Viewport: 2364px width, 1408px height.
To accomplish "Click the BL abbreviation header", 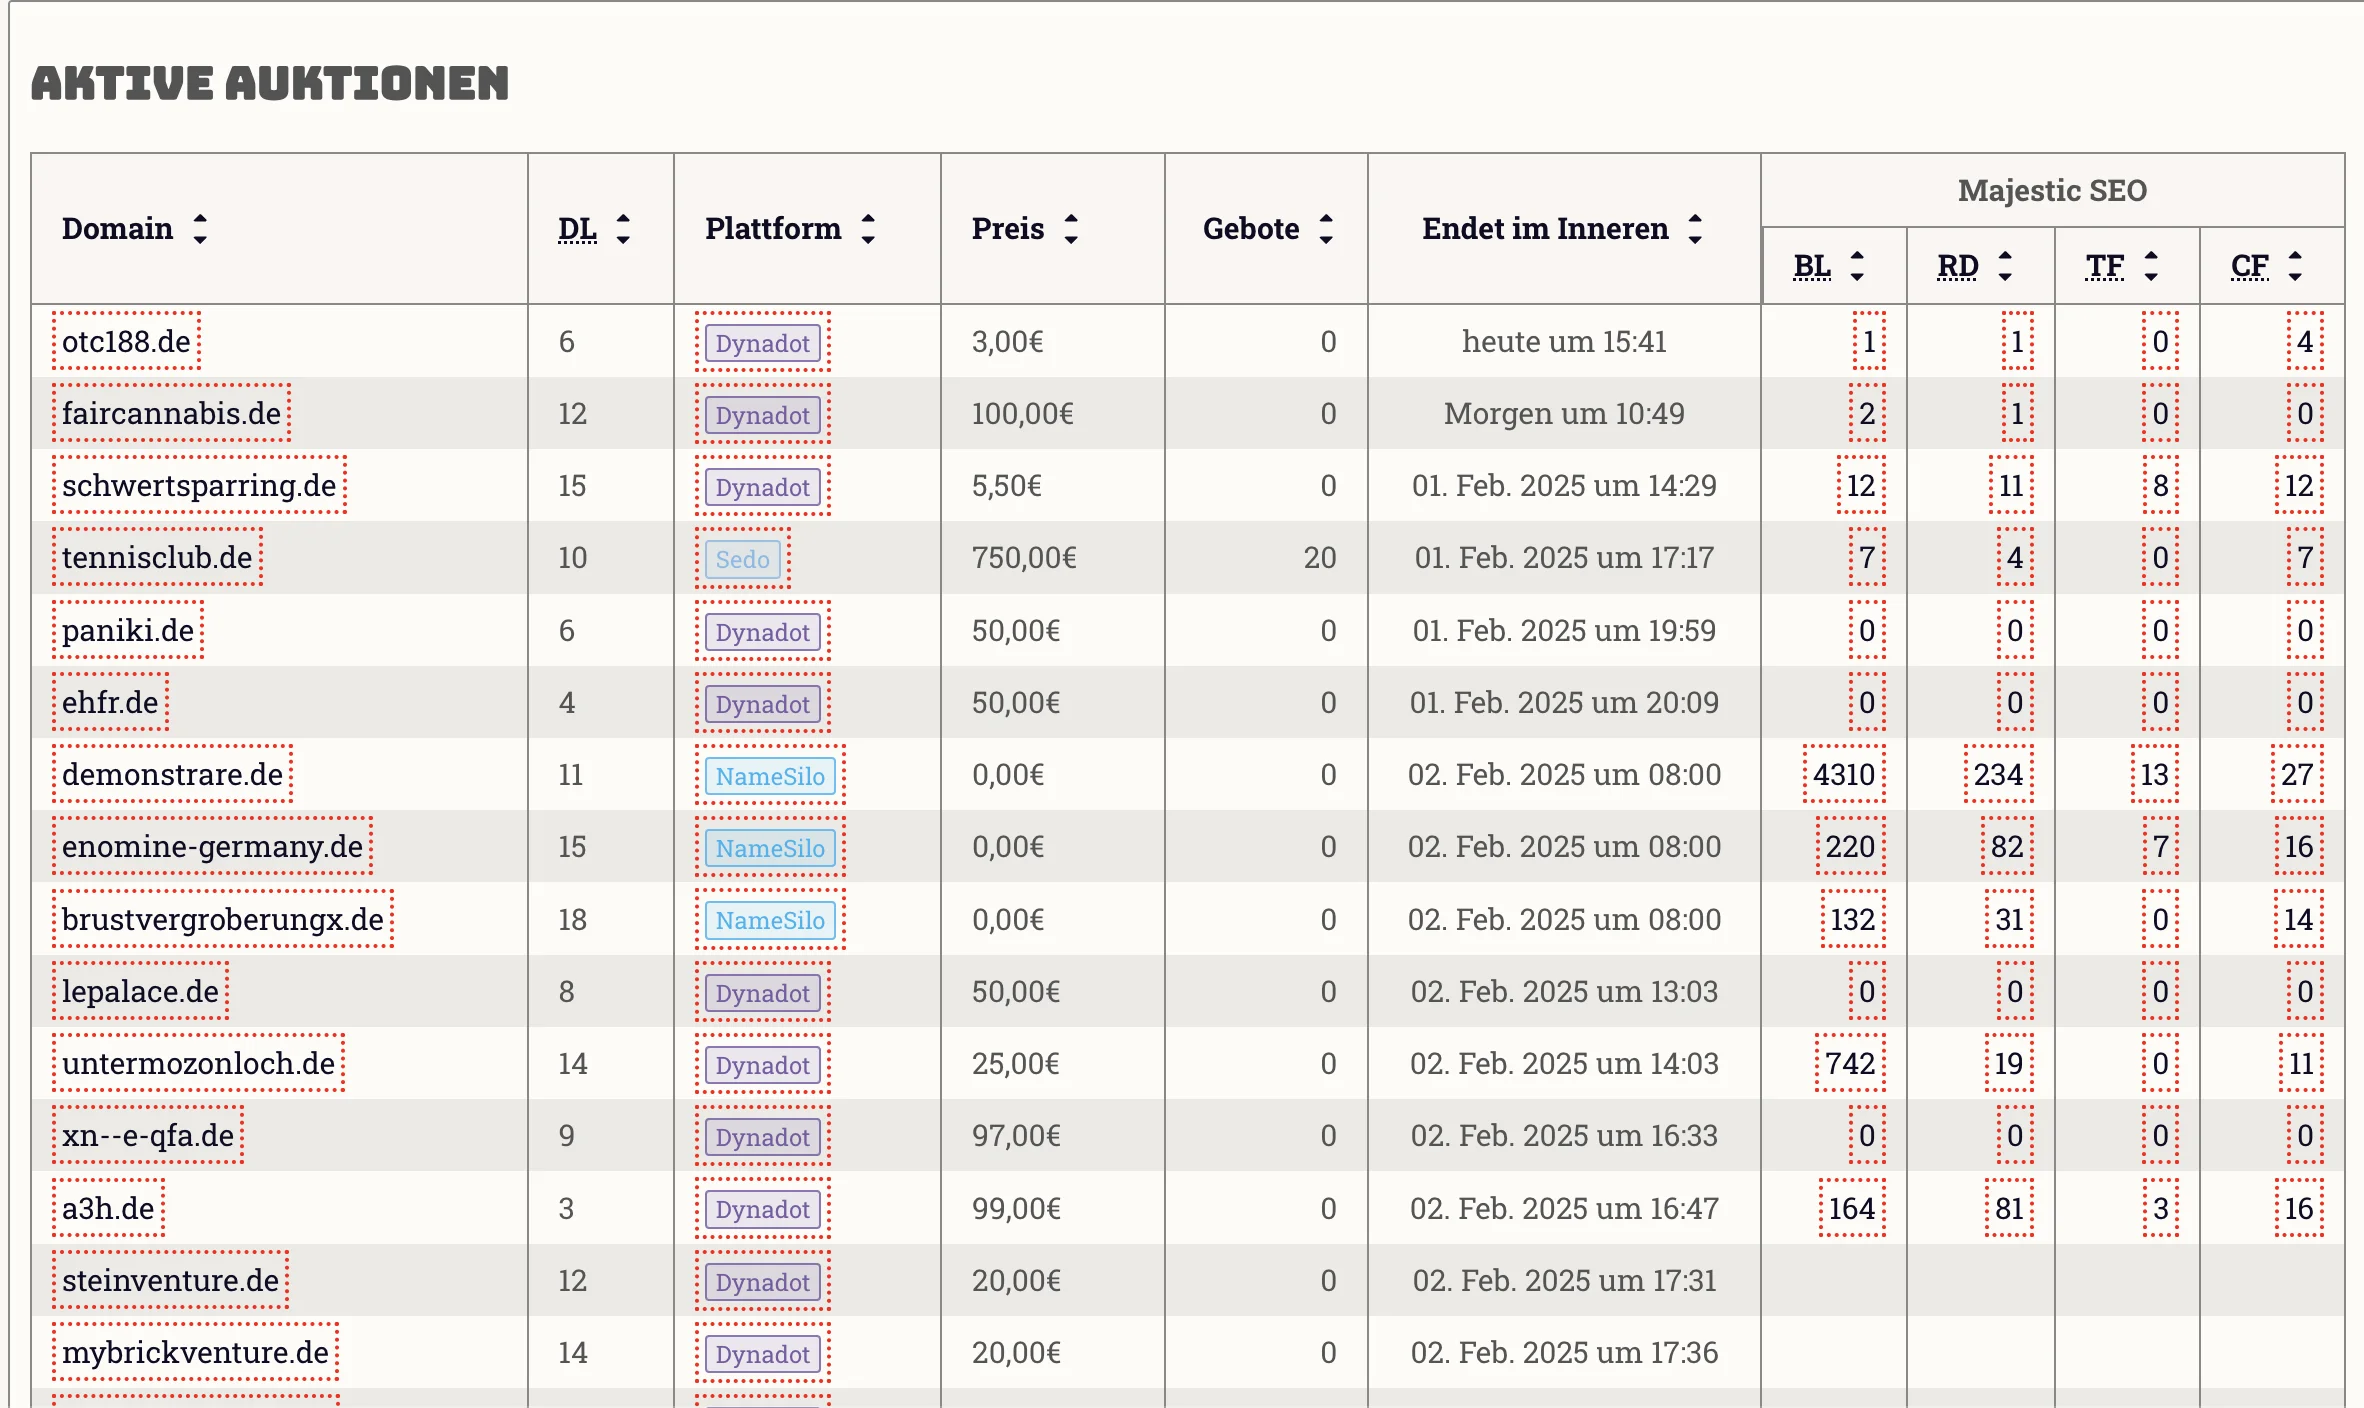I will (x=1812, y=266).
